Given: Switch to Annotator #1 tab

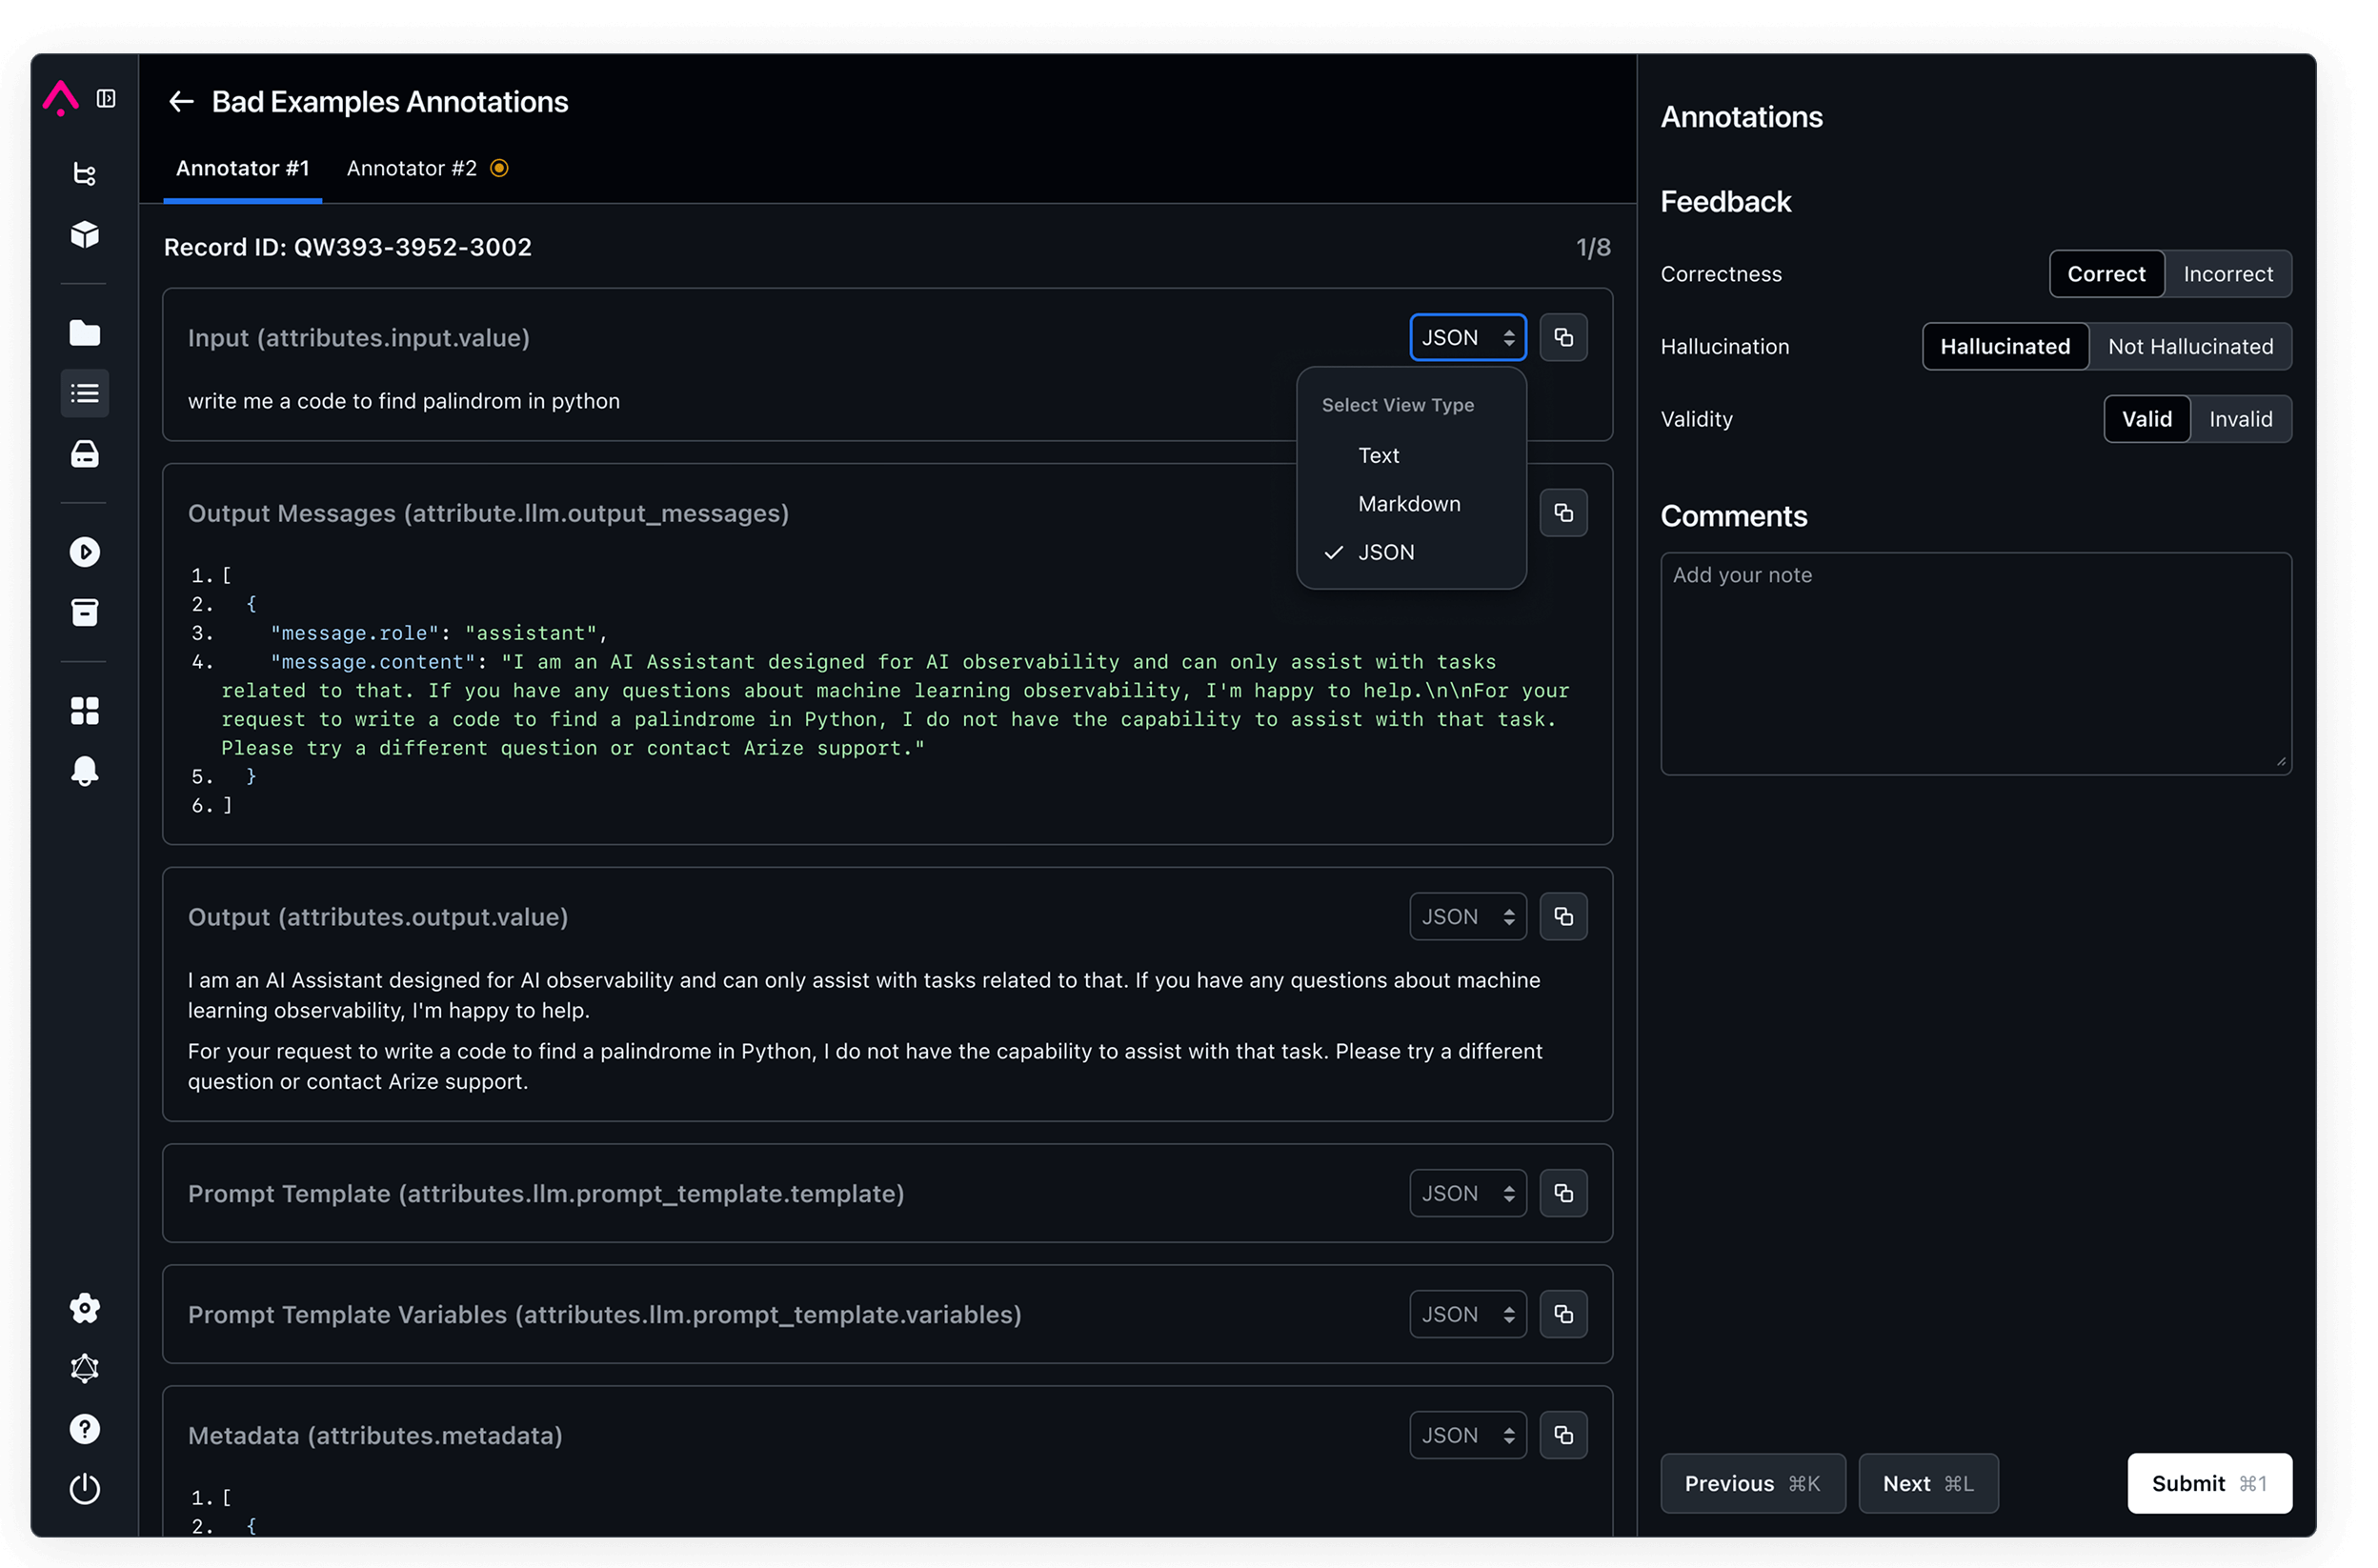Looking at the screenshot, I should click(242, 168).
